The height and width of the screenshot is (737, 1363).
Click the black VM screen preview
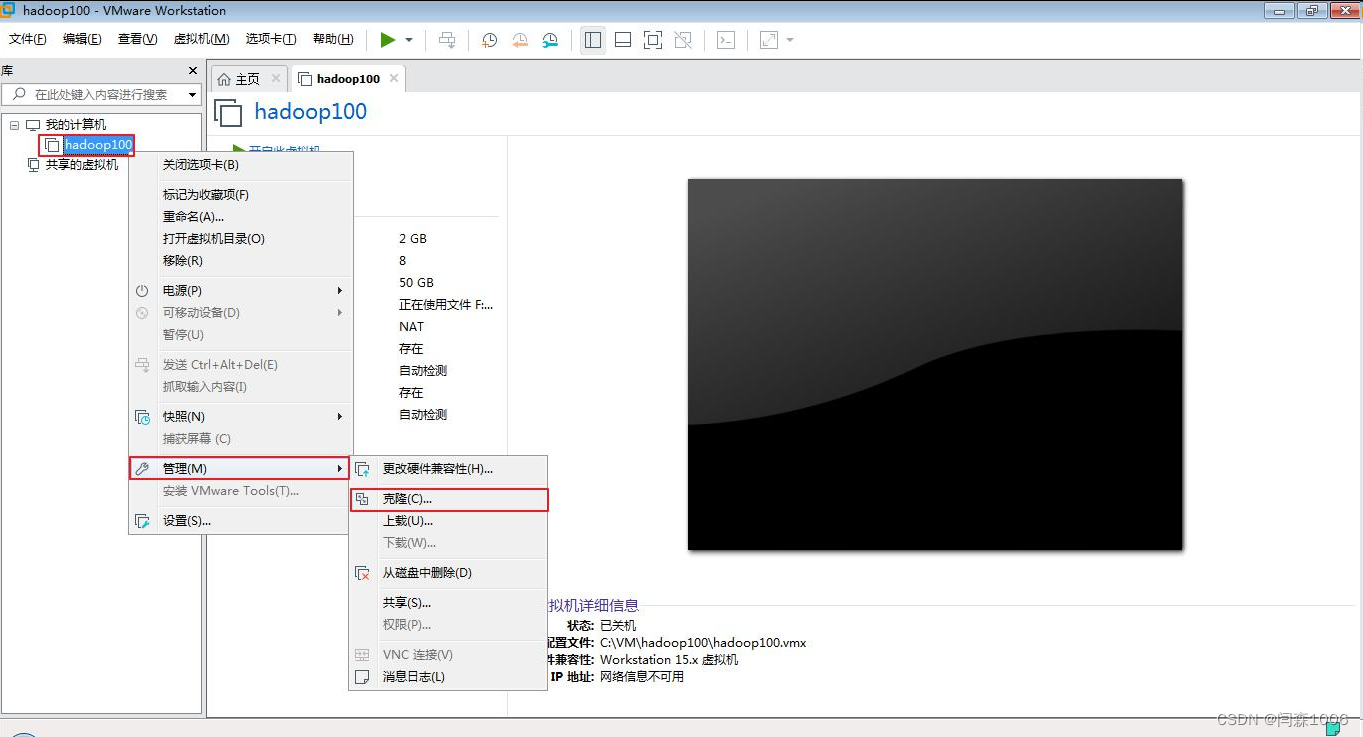(x=935, y=364)
